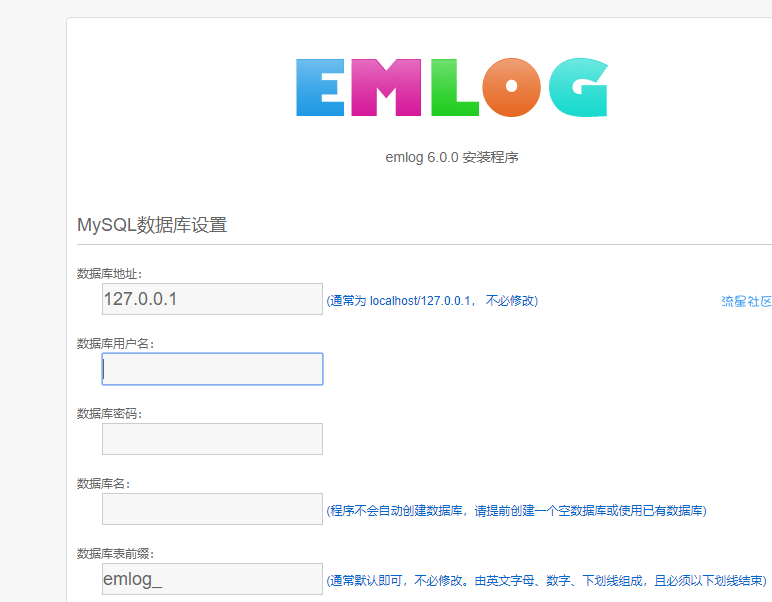Open the 流星社区 link on the right
Image resolution: width=772 pixels, height=602 pixels.
click(746, 301)
